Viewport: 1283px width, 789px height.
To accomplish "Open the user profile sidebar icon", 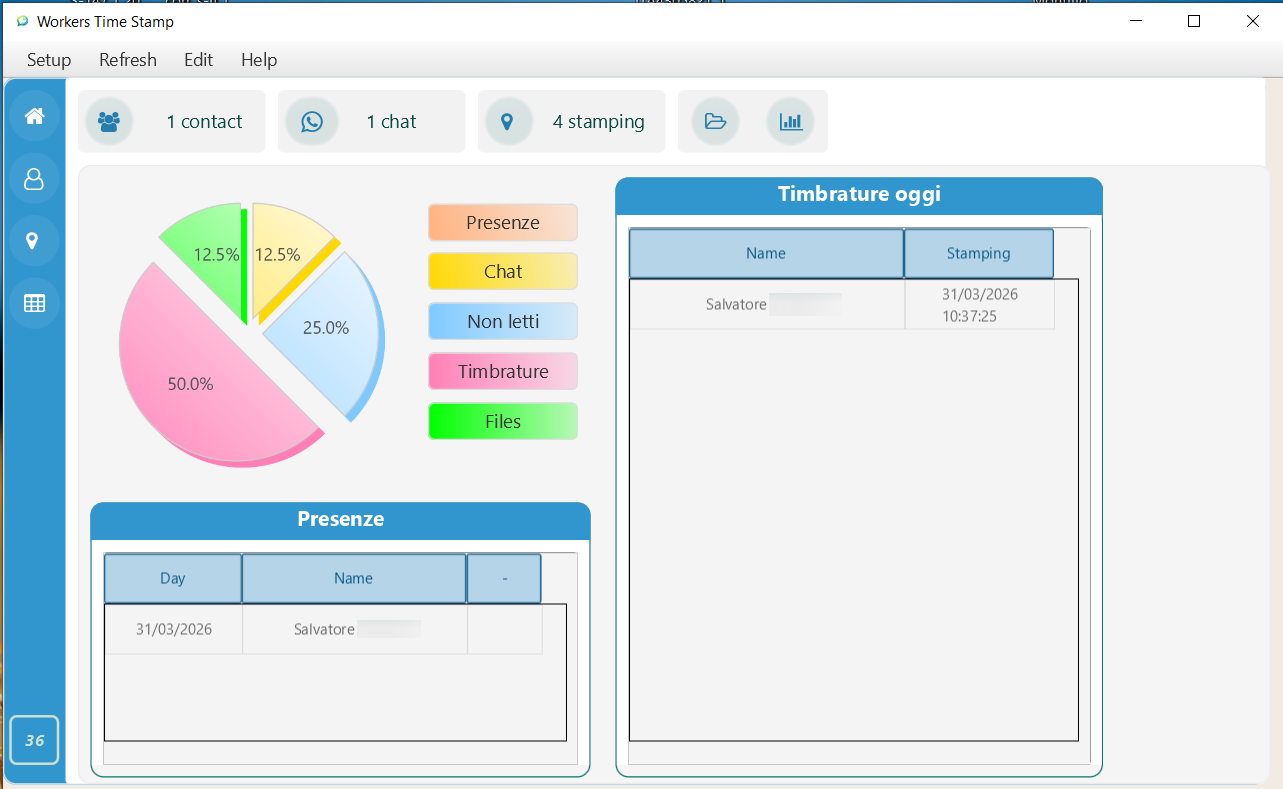I will pos(34,179).
